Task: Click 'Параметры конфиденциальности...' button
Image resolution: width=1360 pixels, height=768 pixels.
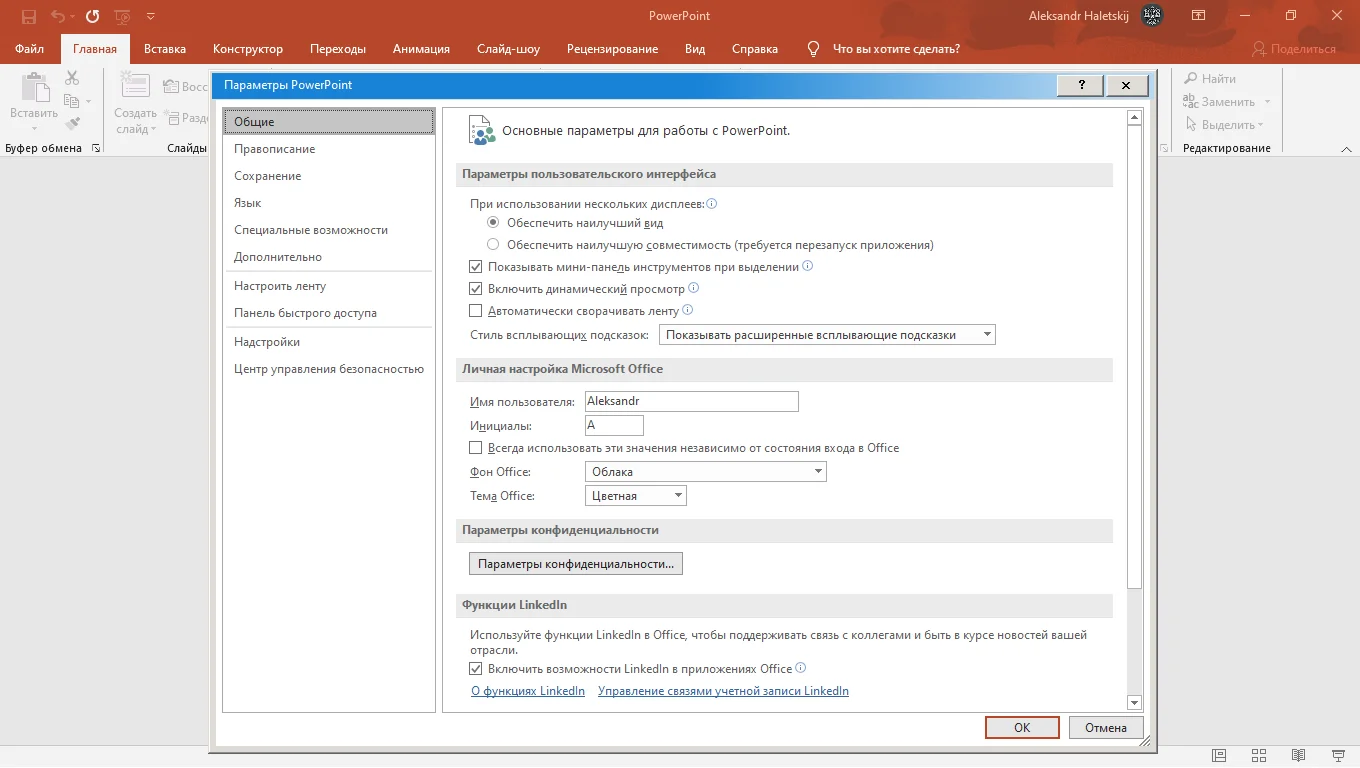Action: tap(576, 564)
